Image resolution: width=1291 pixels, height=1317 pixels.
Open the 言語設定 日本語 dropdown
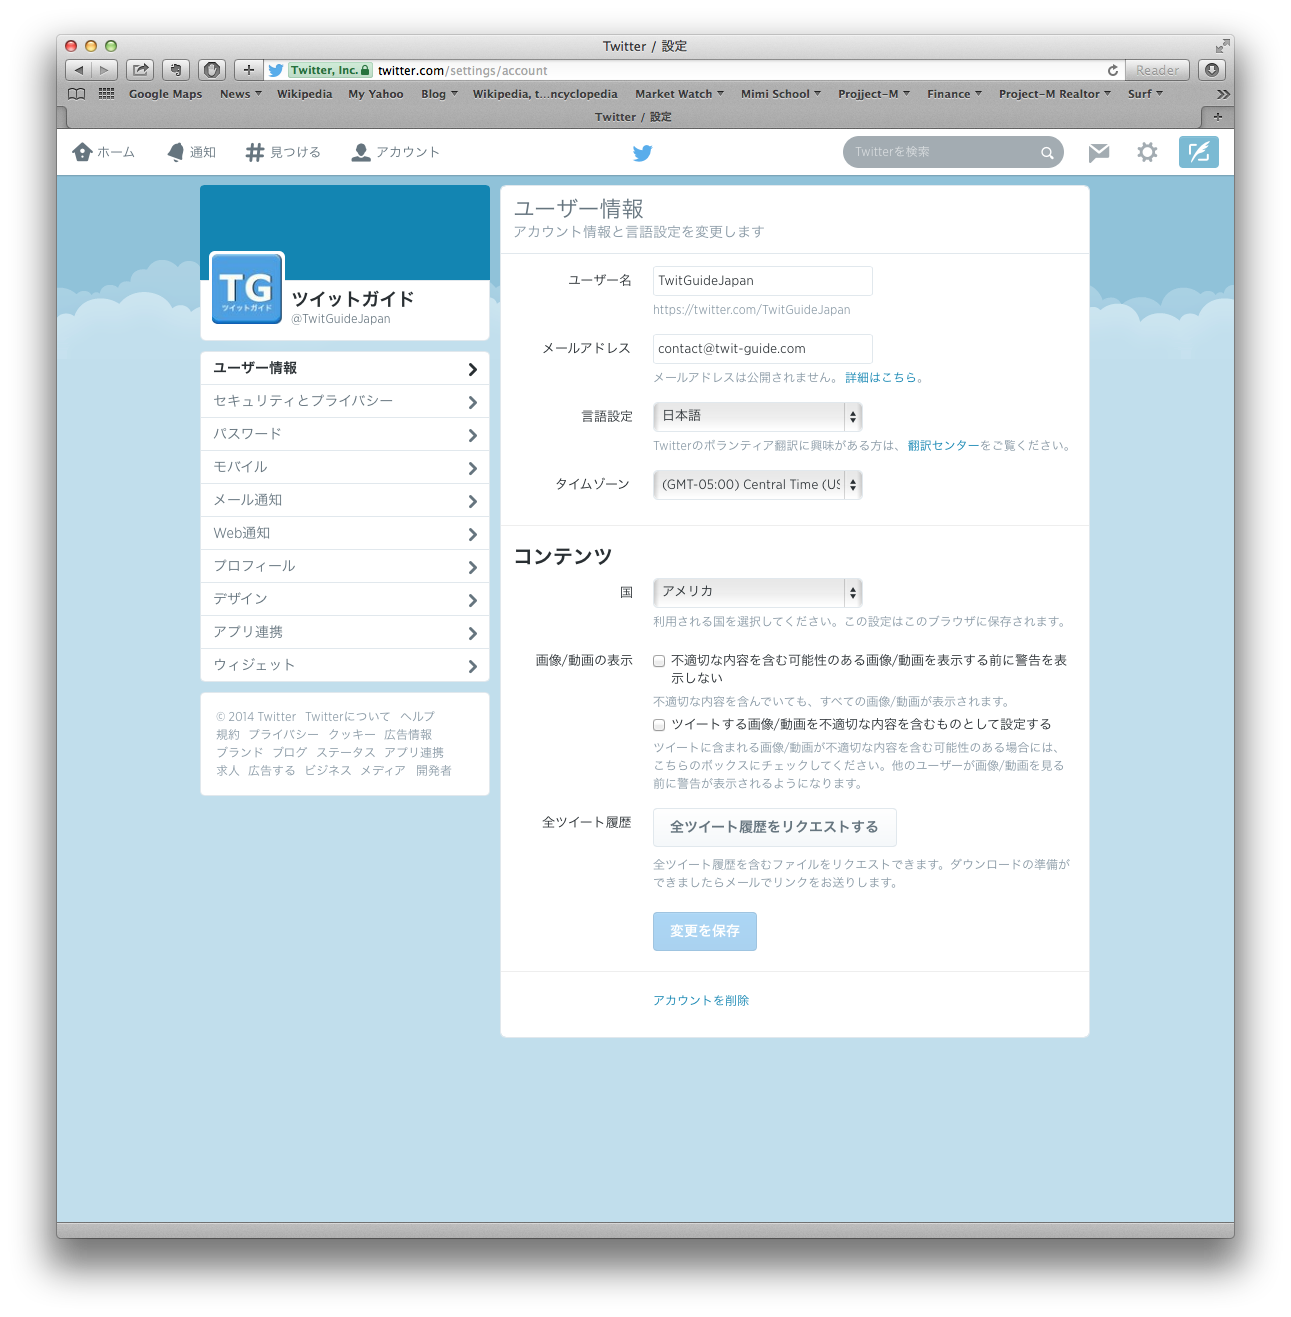coord(757,416)
